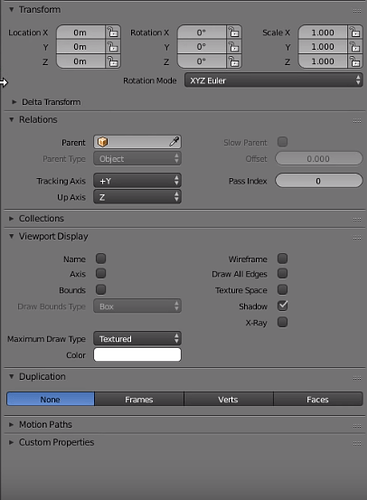
Task: Toggle lock icon for Location Z
Action: (x=113, y=61)
